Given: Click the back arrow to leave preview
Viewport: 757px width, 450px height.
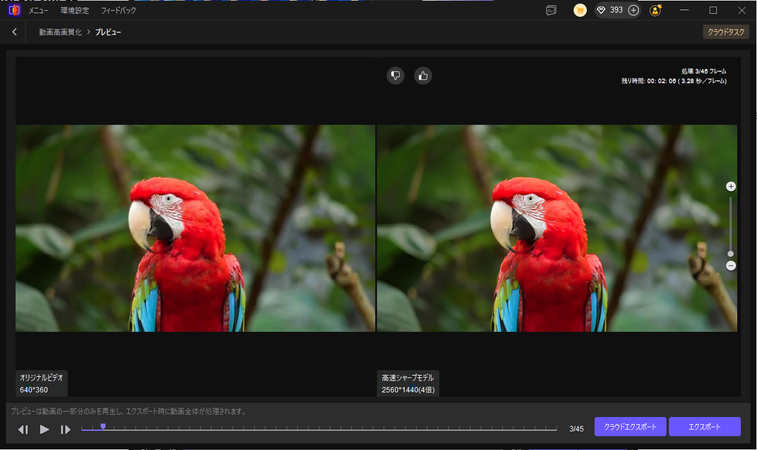Looking at the screenshot, I should click(15, 32).
